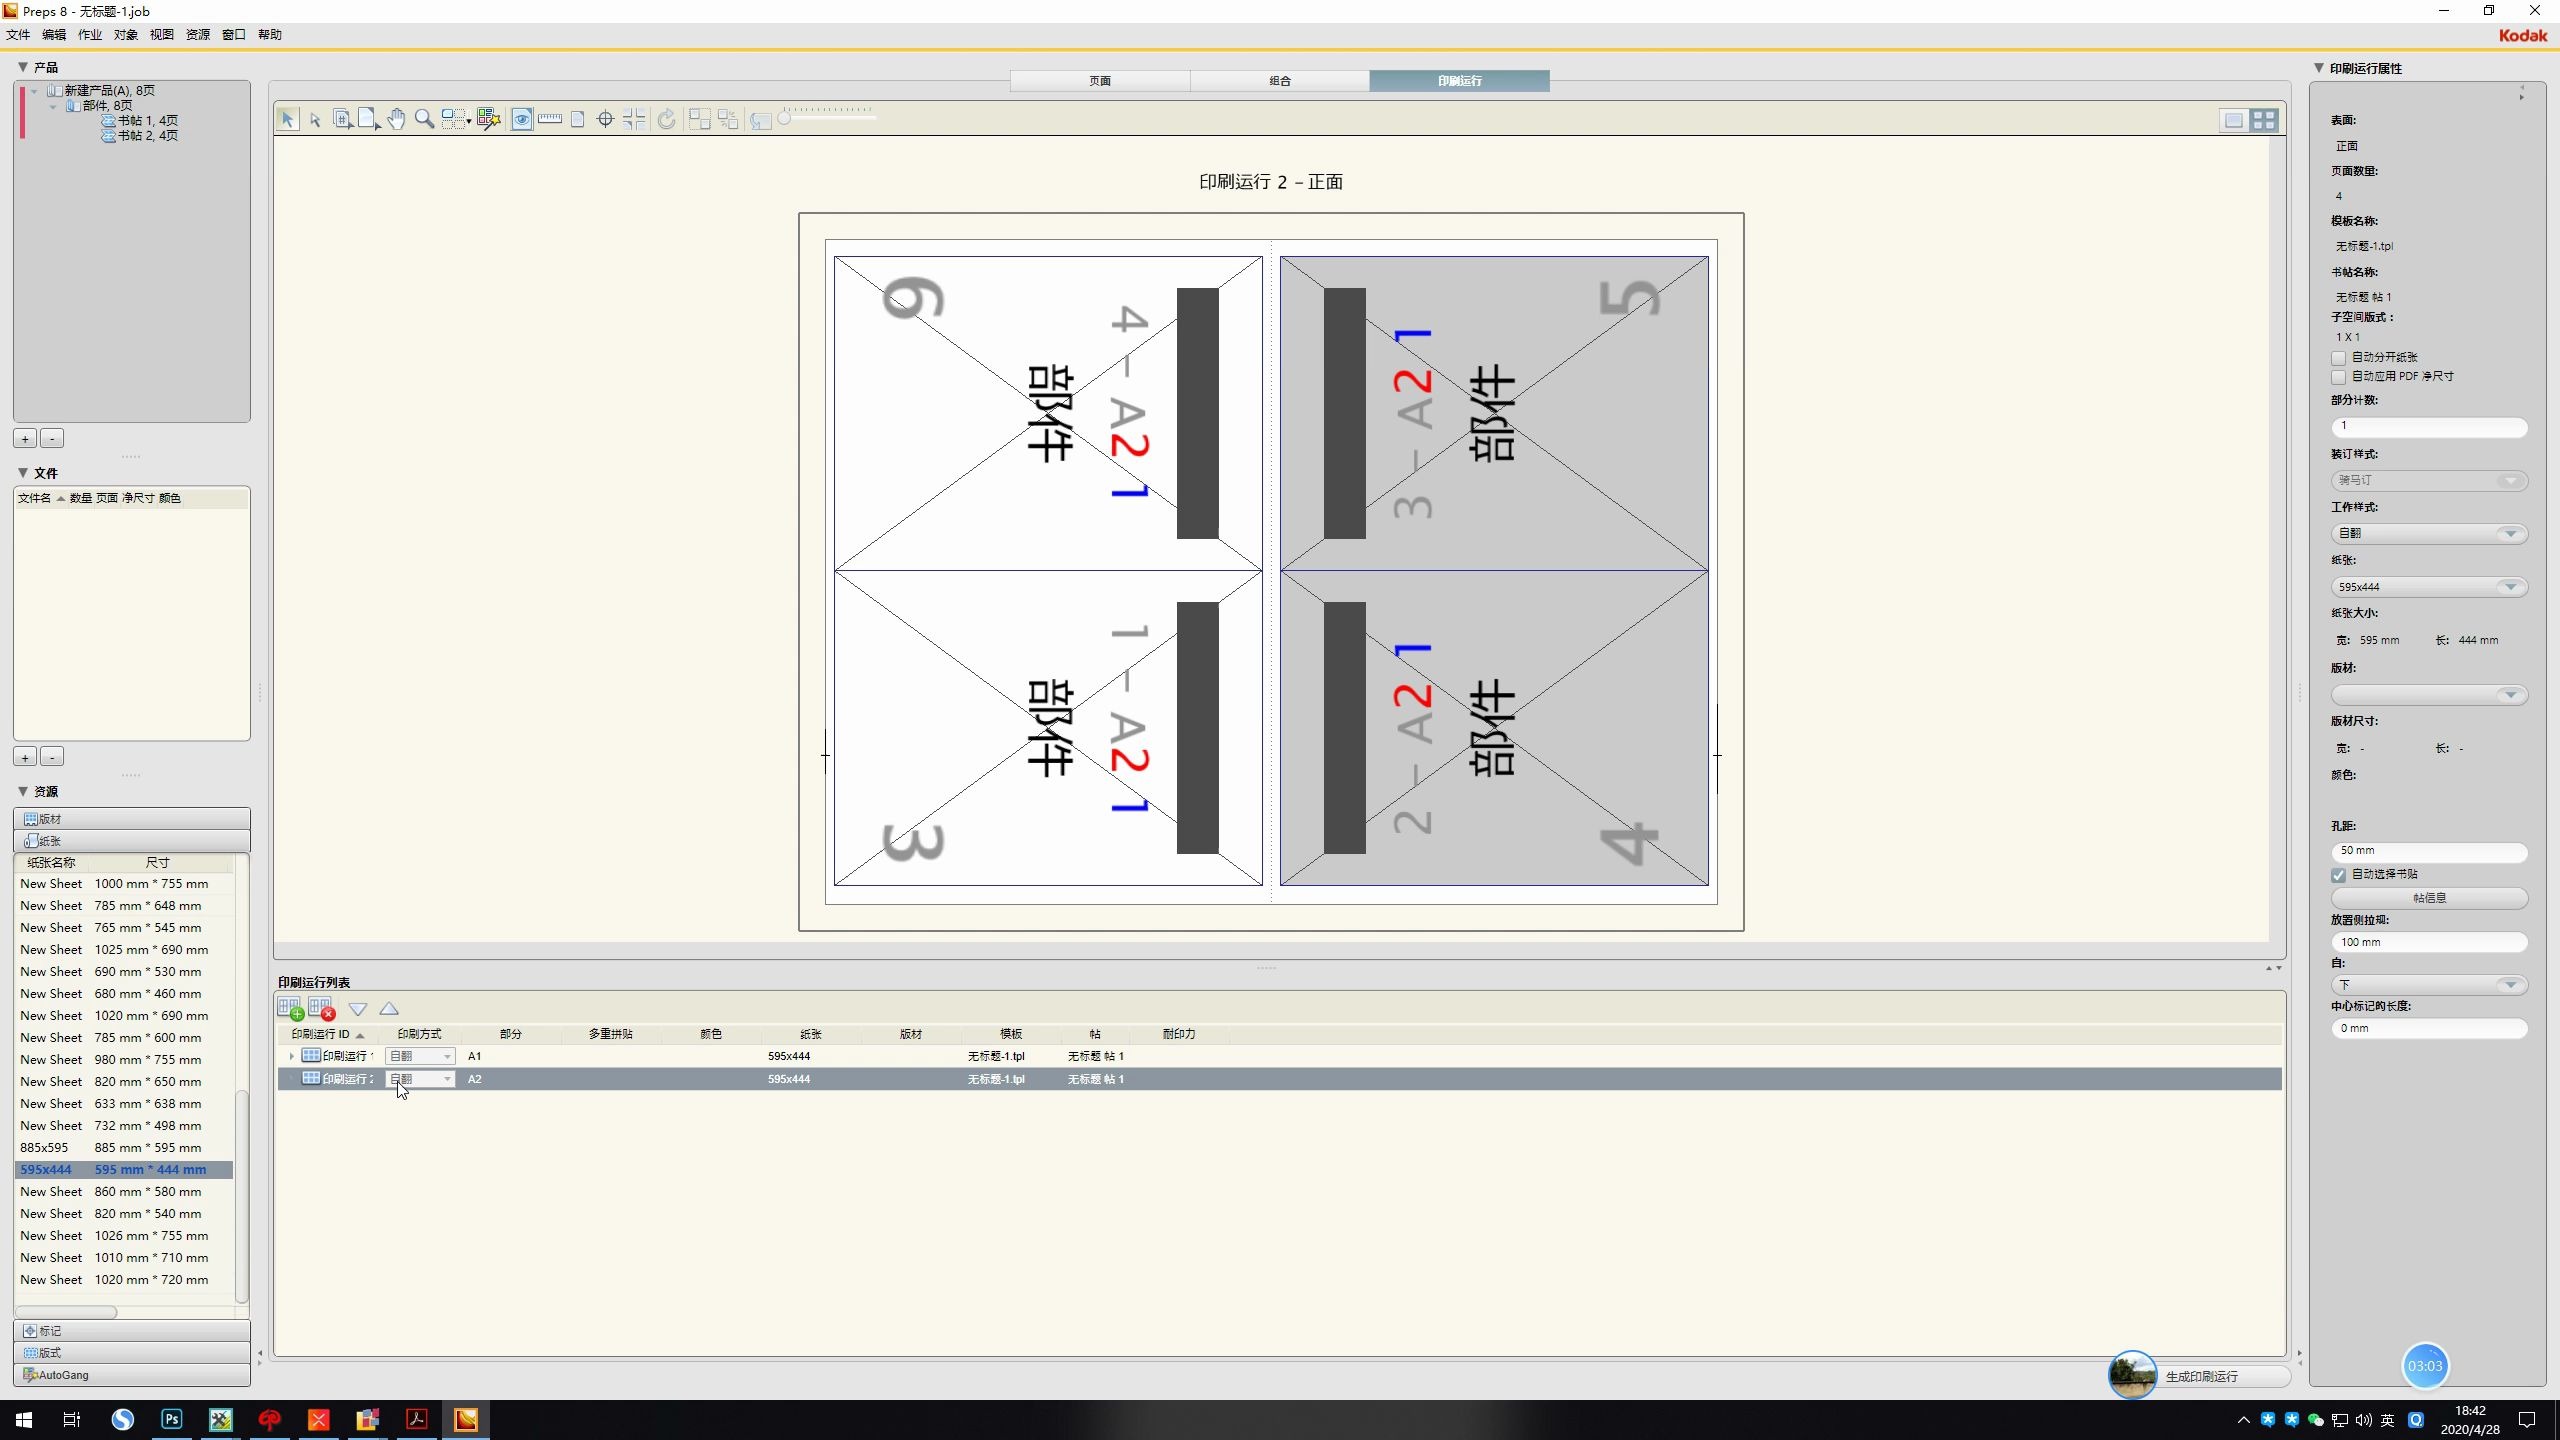Remove product with minus button
This screenshot has height=1440, width=2560.
pos(53,438)
